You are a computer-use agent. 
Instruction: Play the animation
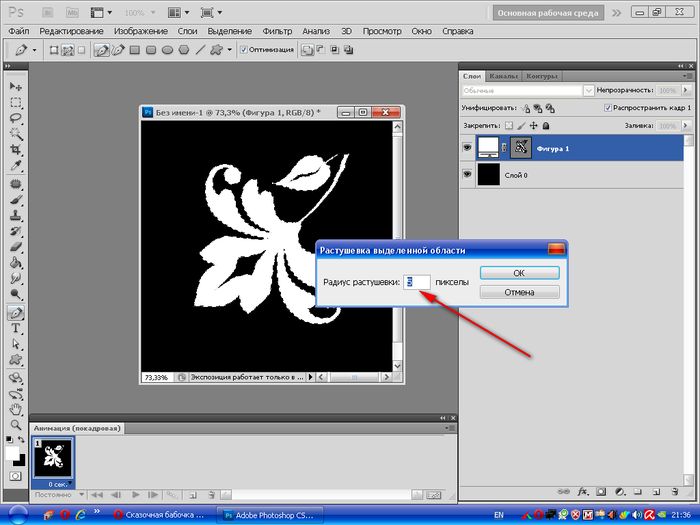(135, 495)
